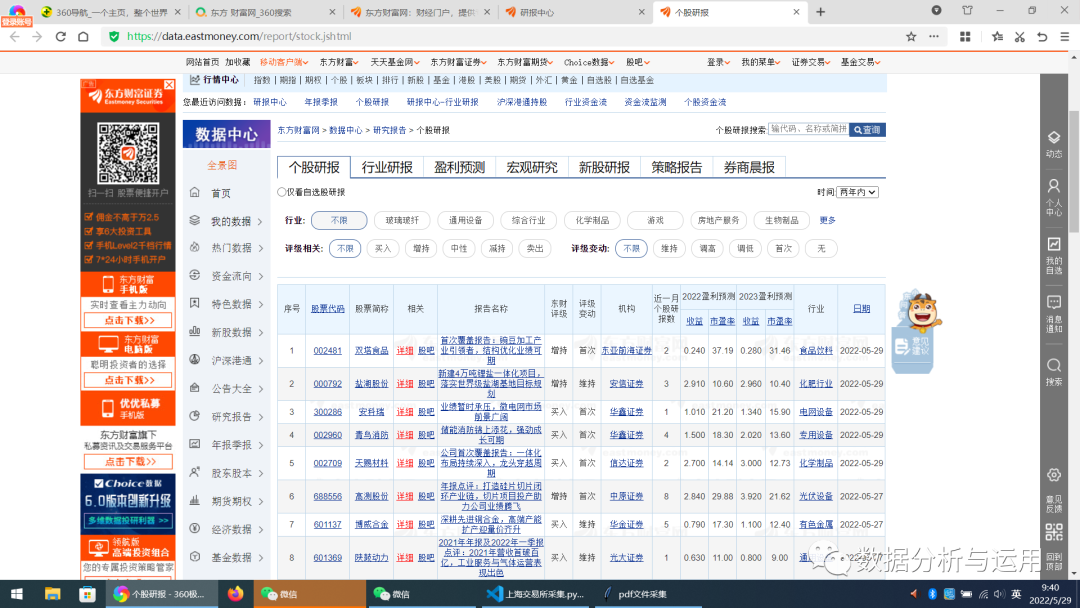Open 盐湖股份 stock name link
This screenshot has width=1080, height=608.
coord(372,384)
